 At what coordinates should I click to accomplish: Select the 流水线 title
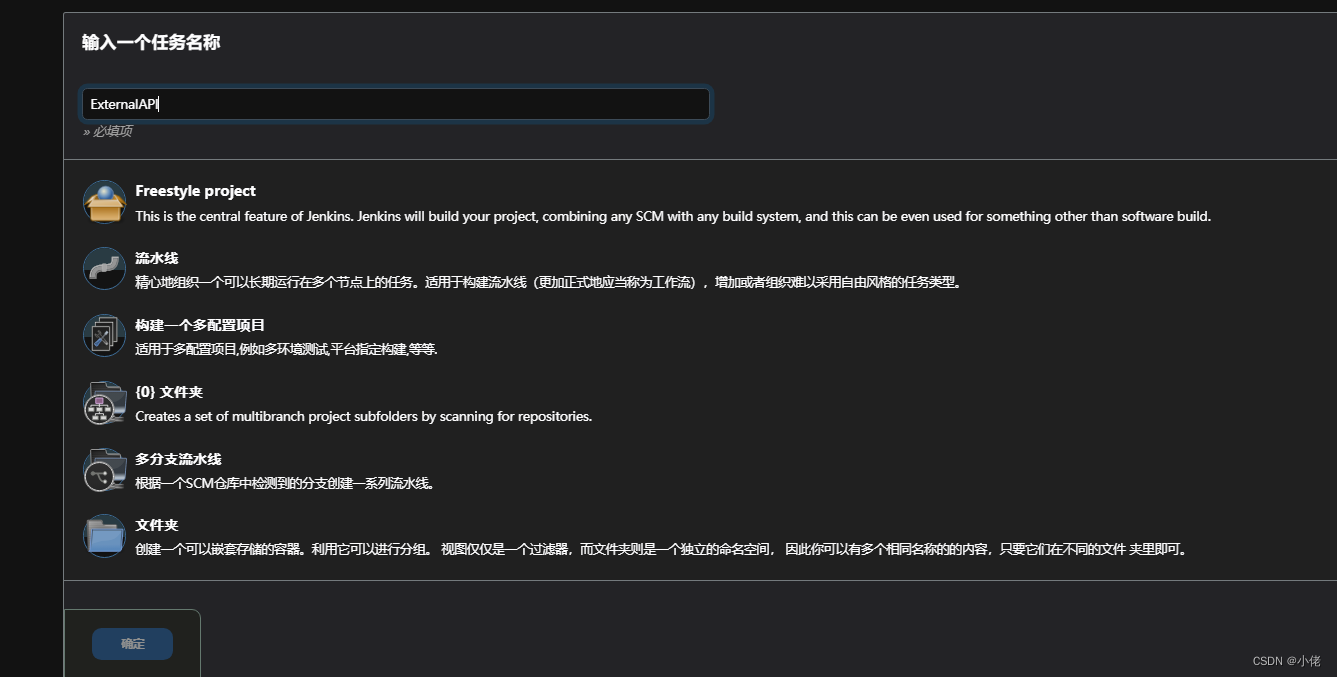pyautogui.click(x=157, y=258)
